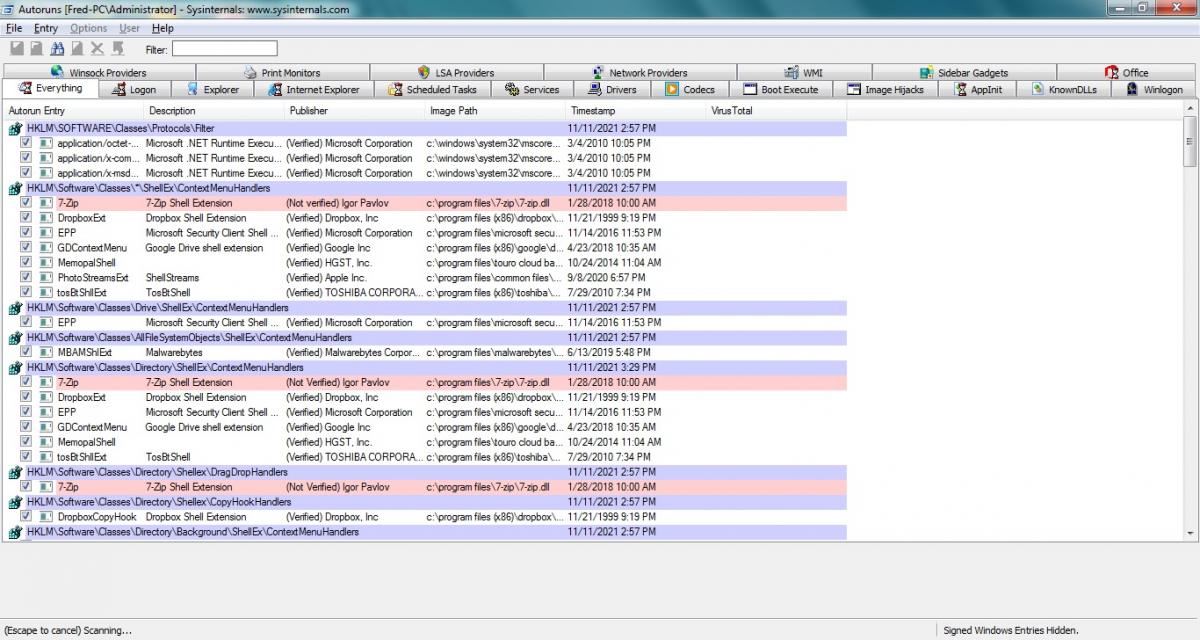Click the file icon beside MBAMShlExt
The height and width of the screenshot is (640, 1200).
click(46, 352)
